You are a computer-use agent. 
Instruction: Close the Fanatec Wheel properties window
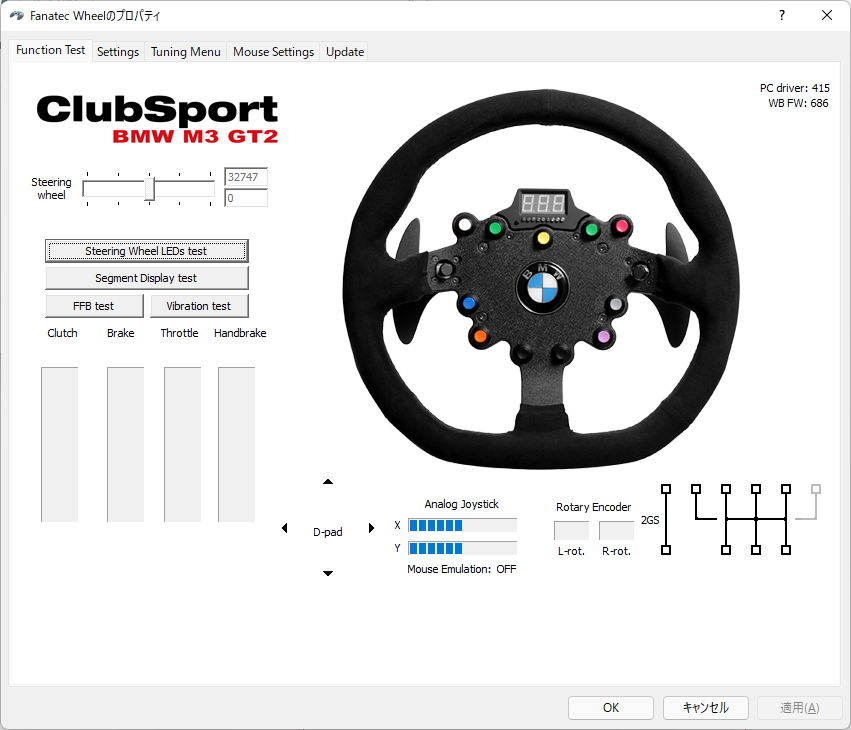(827, 15)
